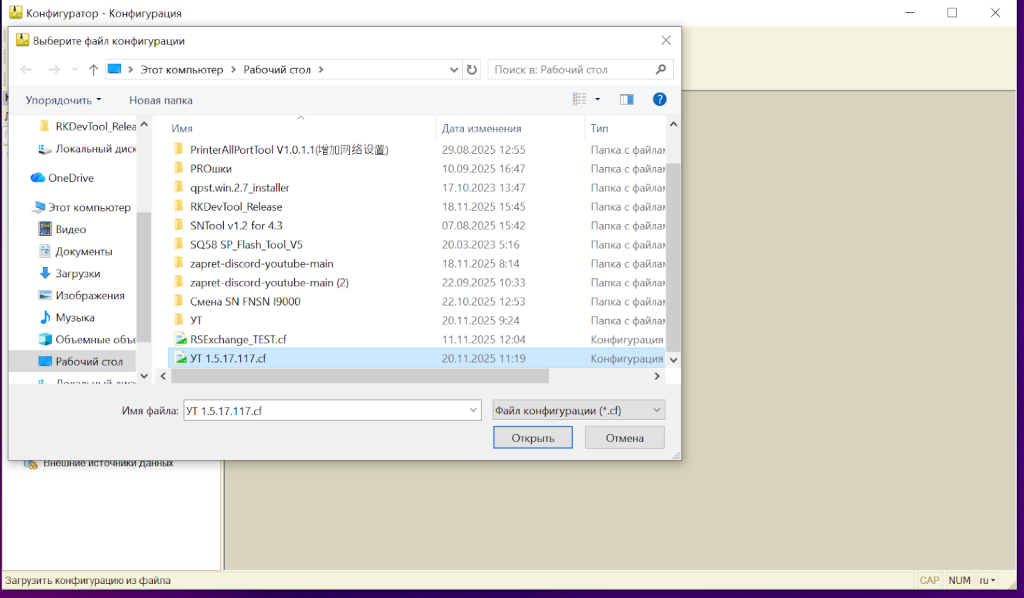
Task: Open the file name history dropdown
Action: pyautogui.click(x=472, y=411)
